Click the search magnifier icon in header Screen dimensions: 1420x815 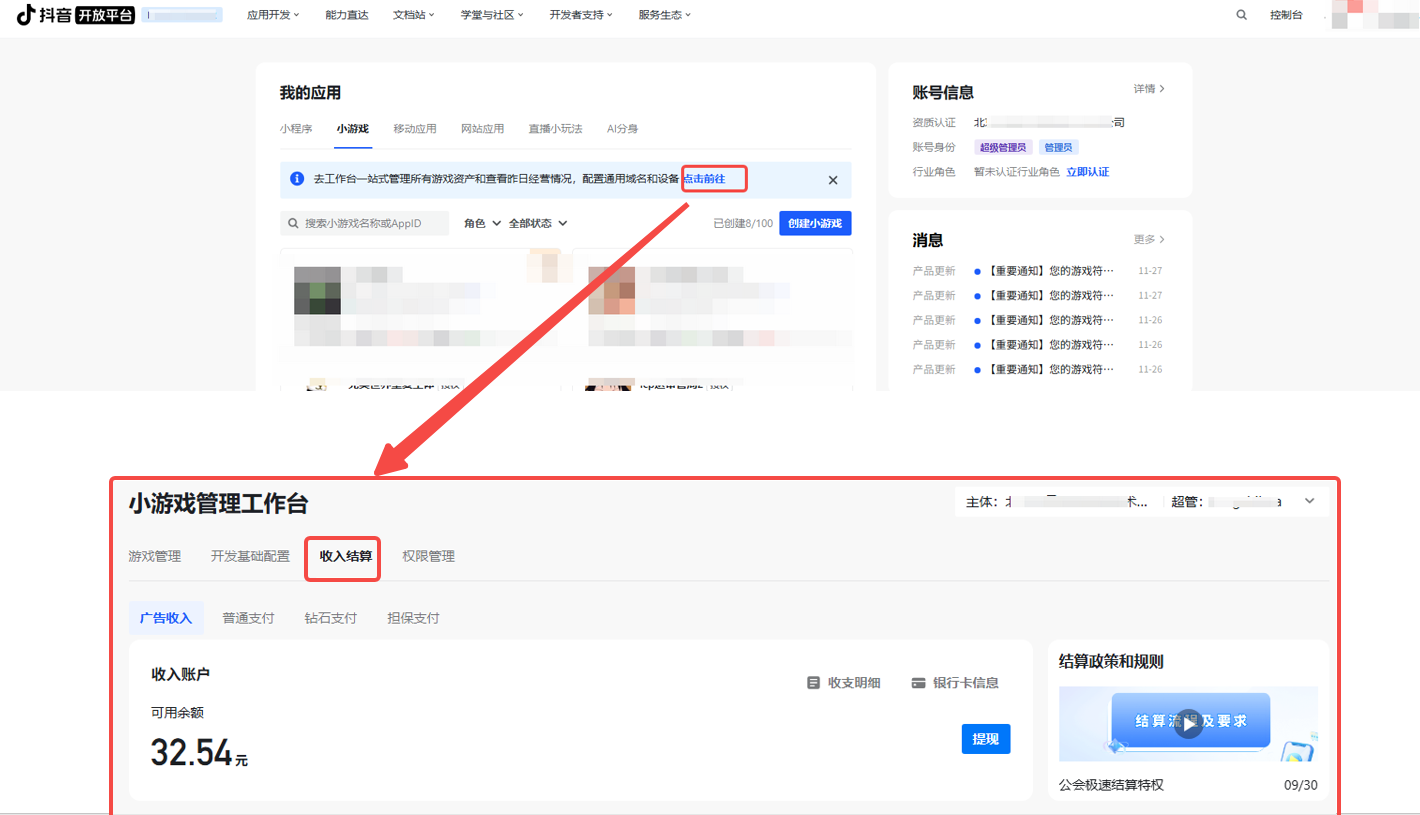[1241, 15]
